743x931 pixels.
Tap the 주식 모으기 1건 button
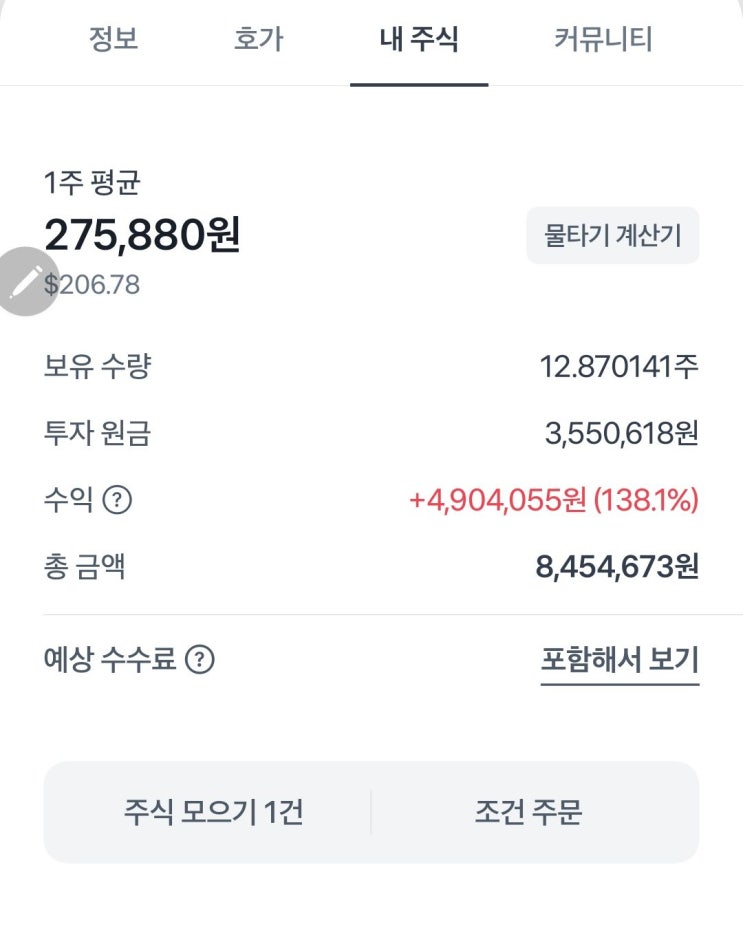pyautogui.click(x=213, y=812)
